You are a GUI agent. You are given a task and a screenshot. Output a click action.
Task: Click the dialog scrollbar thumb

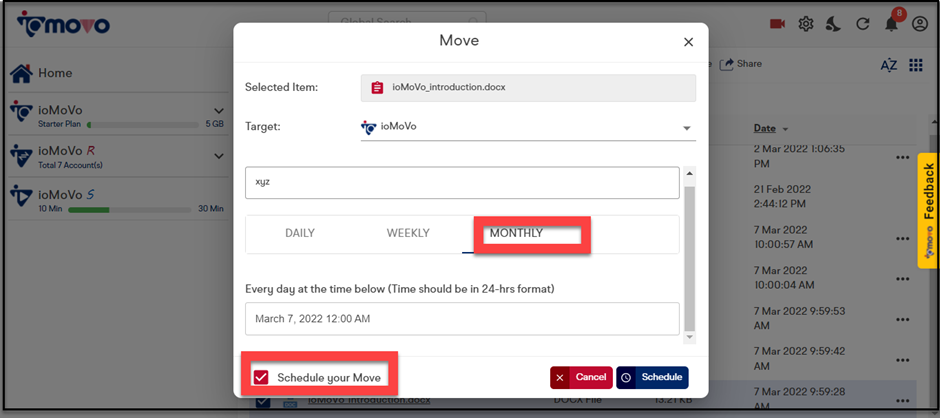tap(689, 258)
